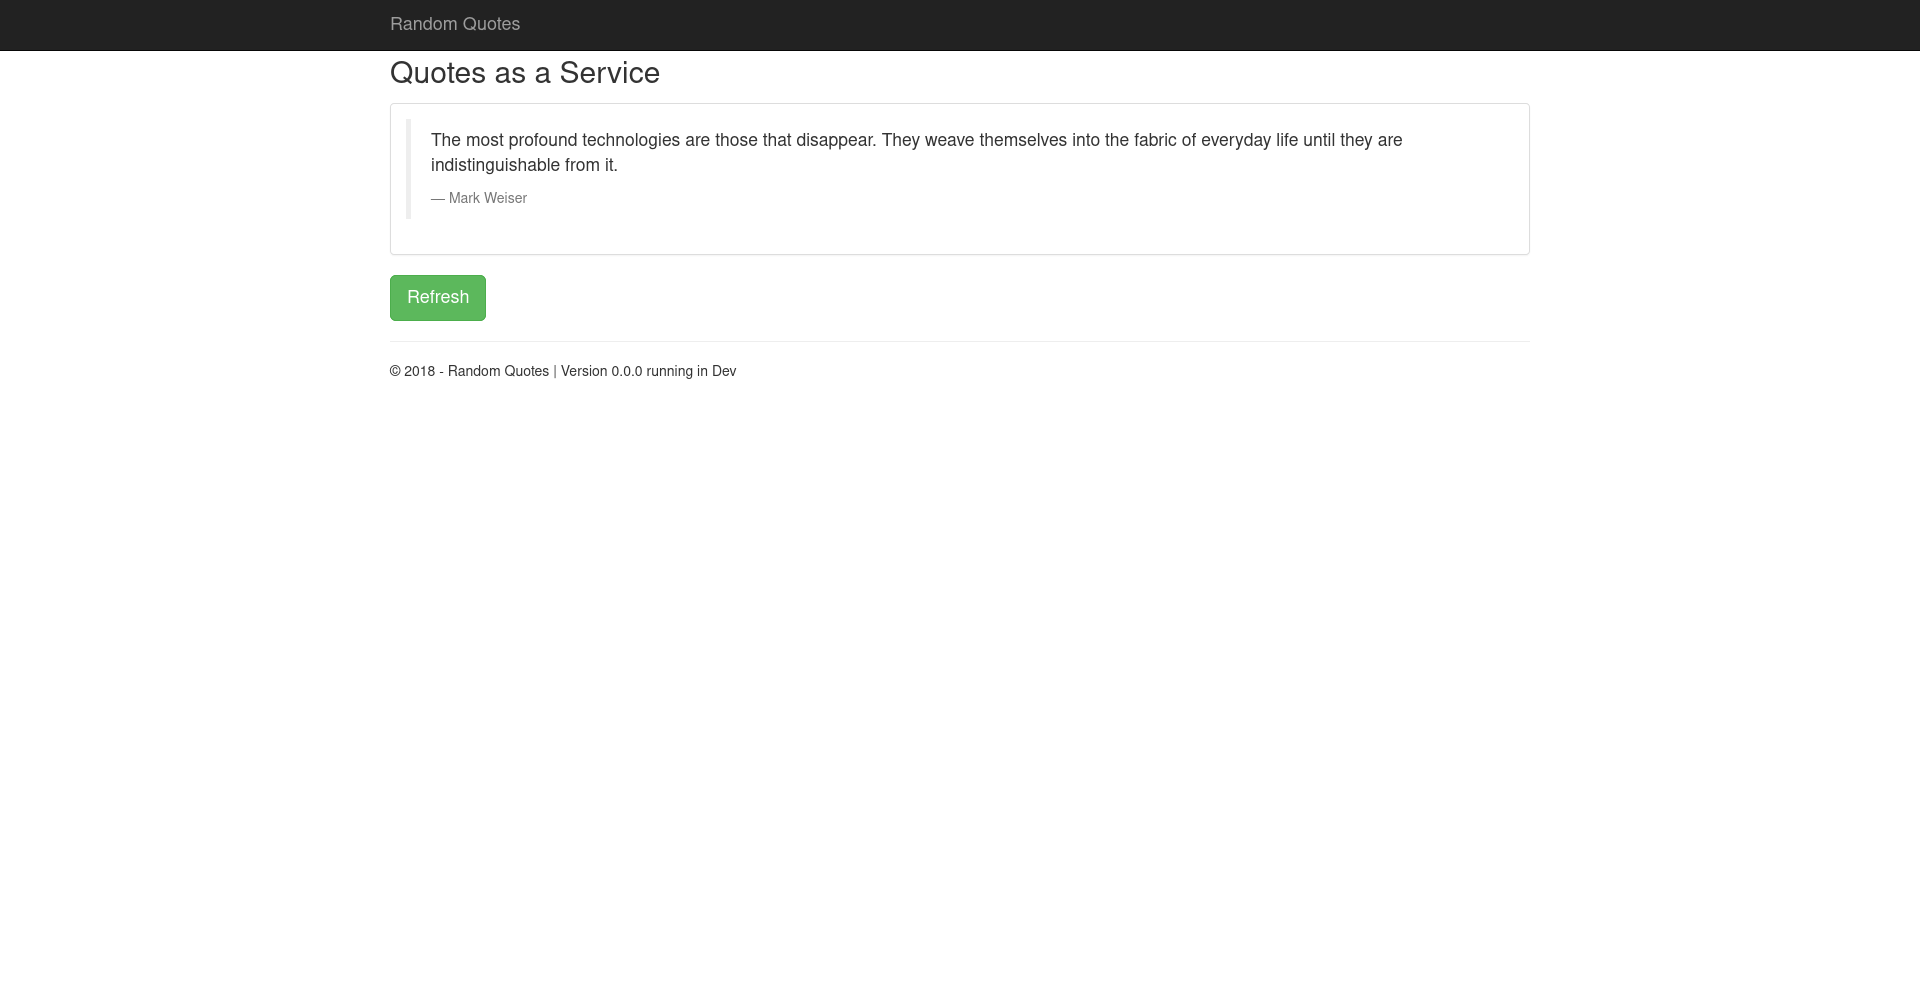Click the Mark Weiser attribution

(479, 198)
